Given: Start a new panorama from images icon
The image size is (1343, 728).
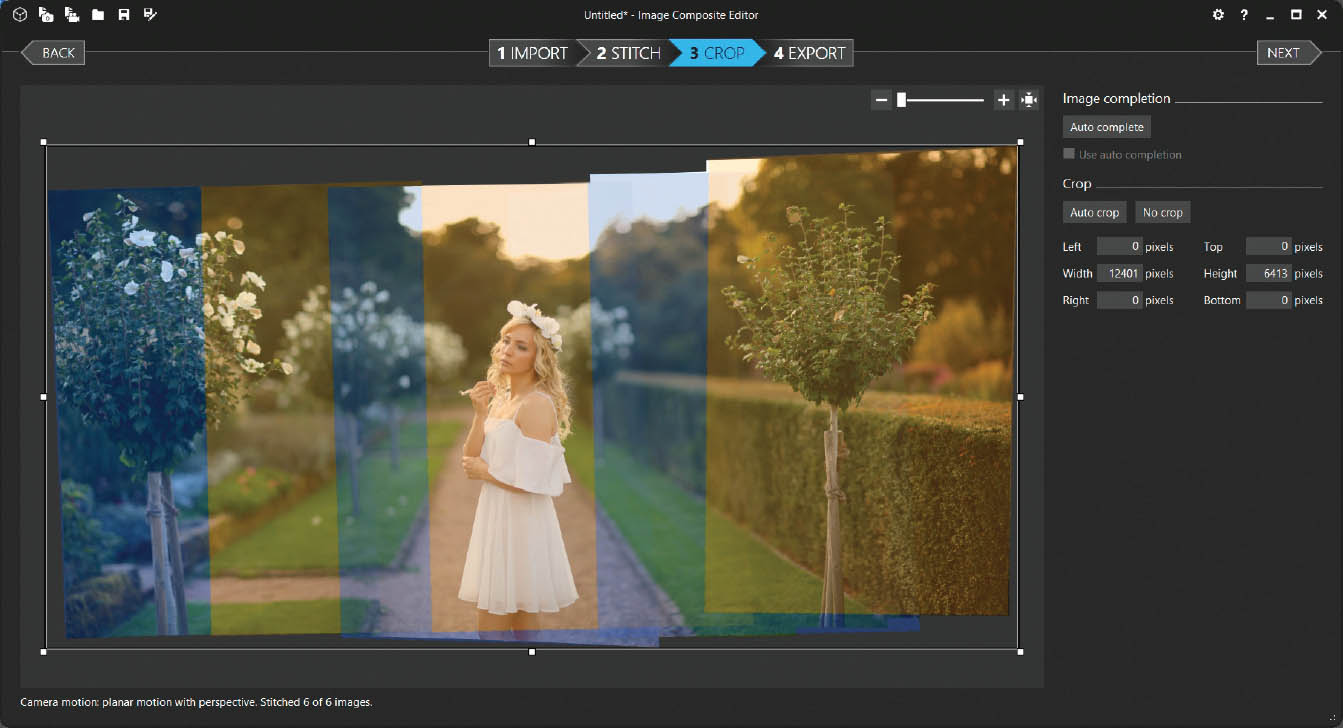Looking at the screenshot, I should point(46,15).
